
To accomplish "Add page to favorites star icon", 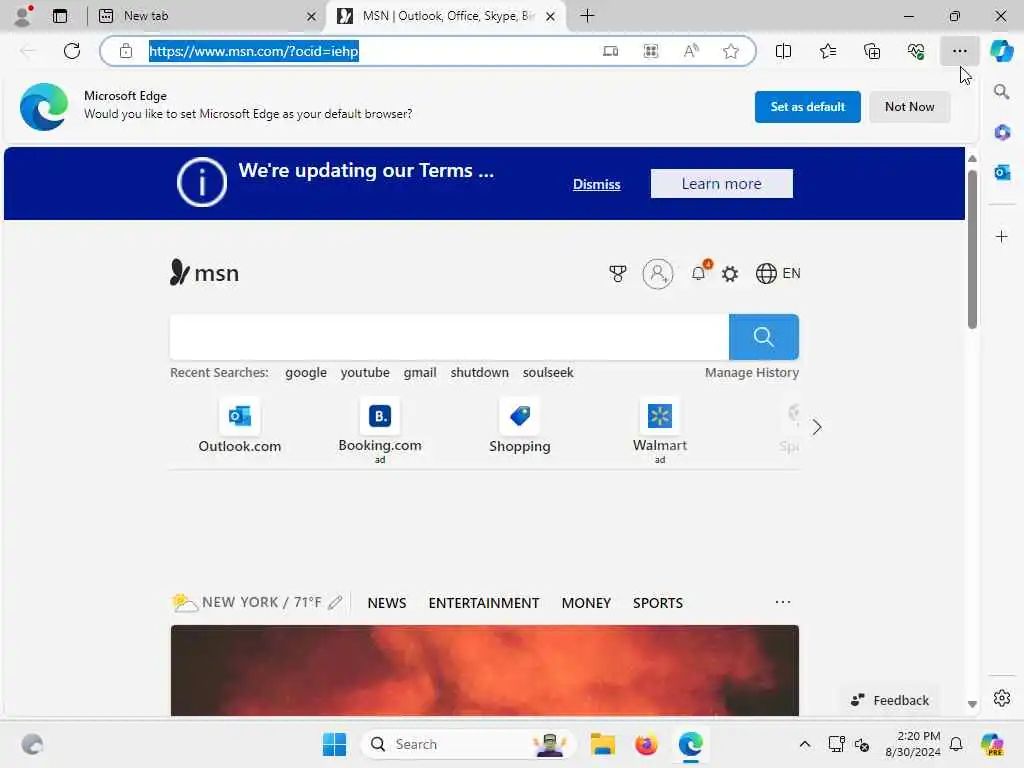I will [x=731, y=51].
